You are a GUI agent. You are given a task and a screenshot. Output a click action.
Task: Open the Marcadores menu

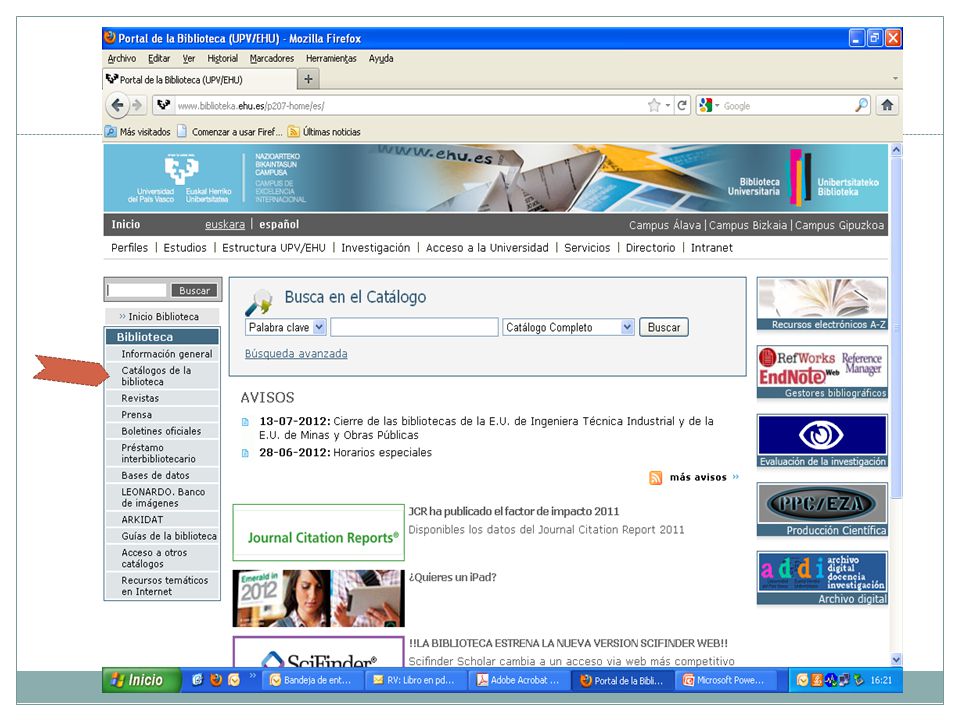click(272, 58)
